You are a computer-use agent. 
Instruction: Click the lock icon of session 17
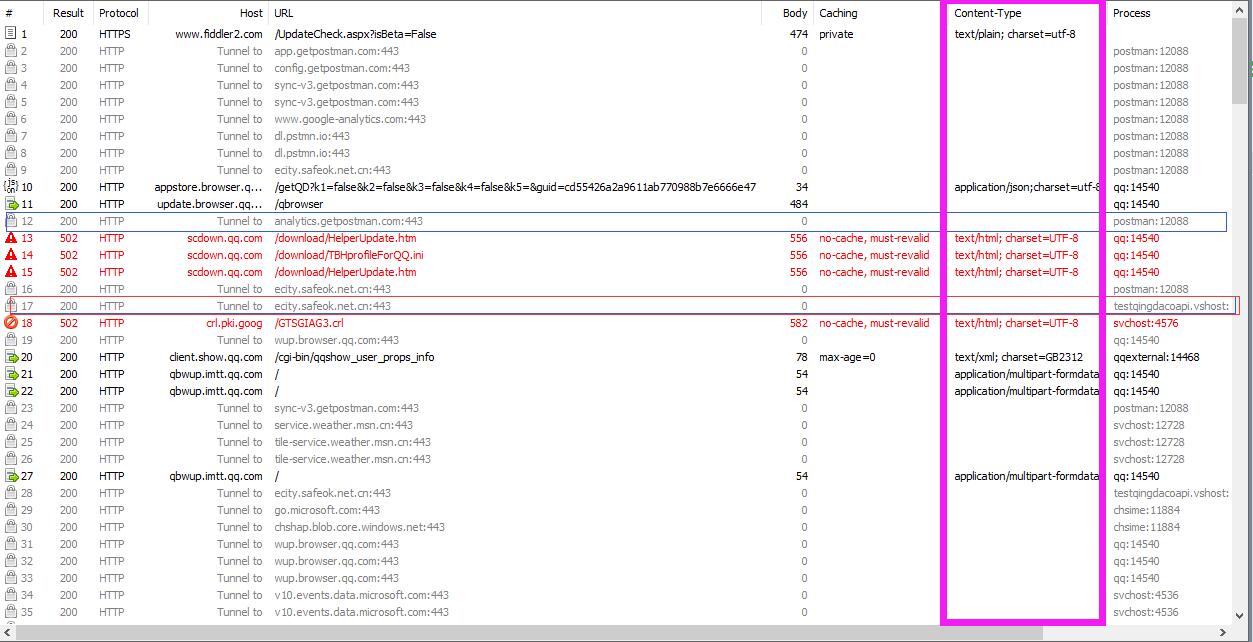coord(11,306)
